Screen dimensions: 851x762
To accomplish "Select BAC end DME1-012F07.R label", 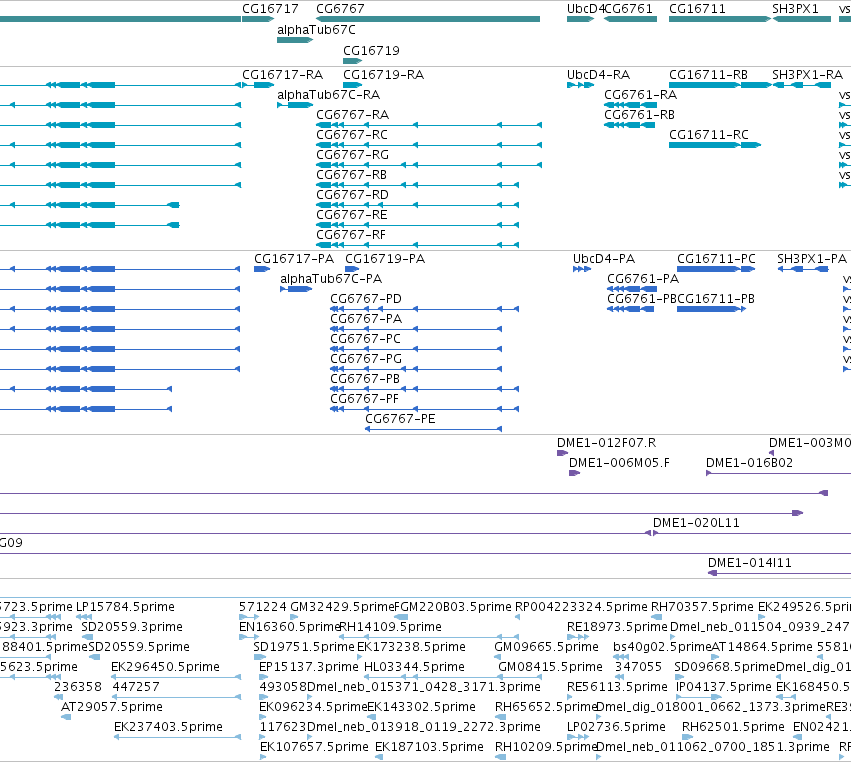I will click(x=607, y=443).
